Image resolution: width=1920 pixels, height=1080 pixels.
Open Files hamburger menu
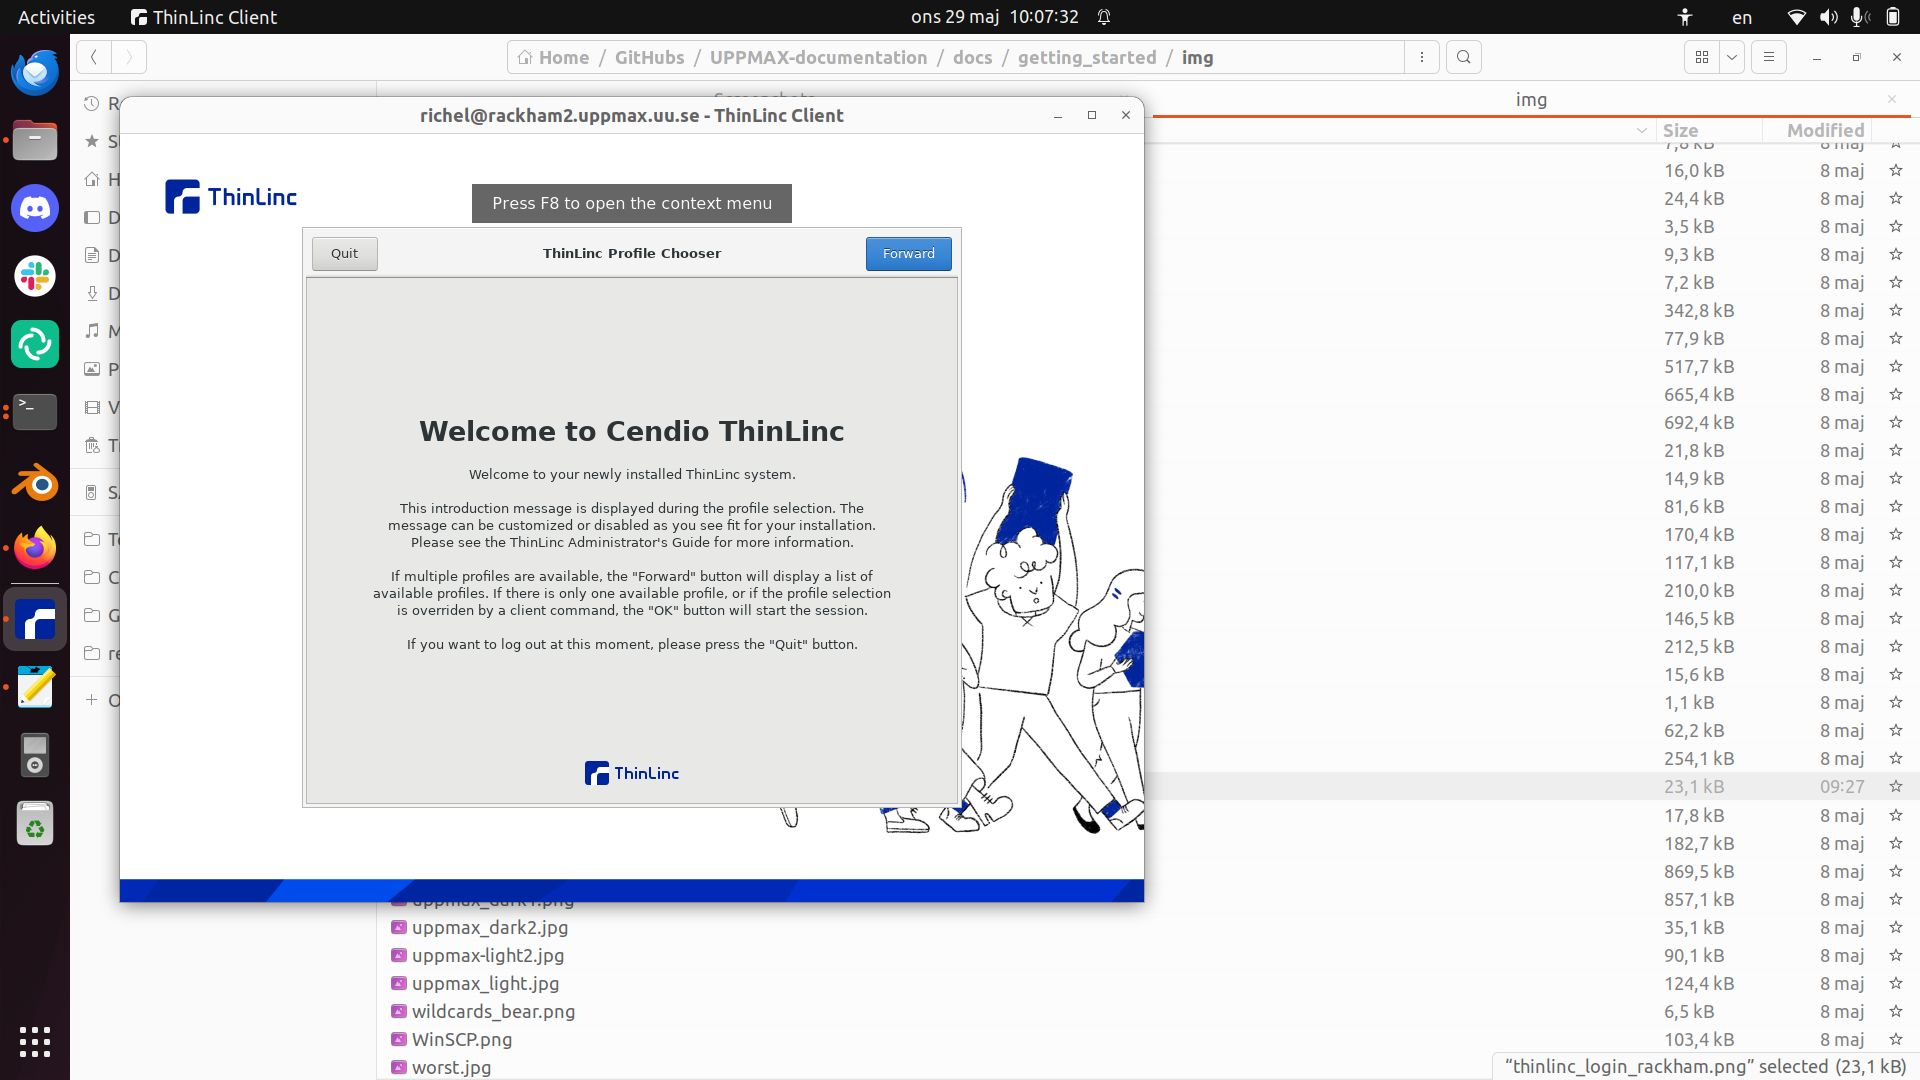[x=1769, y=57]
